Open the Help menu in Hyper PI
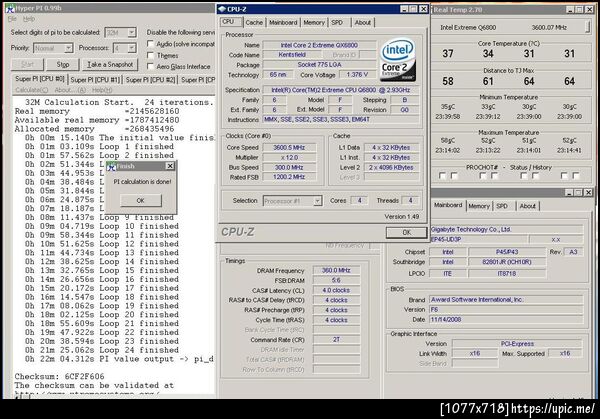 [x=29, y=18]
